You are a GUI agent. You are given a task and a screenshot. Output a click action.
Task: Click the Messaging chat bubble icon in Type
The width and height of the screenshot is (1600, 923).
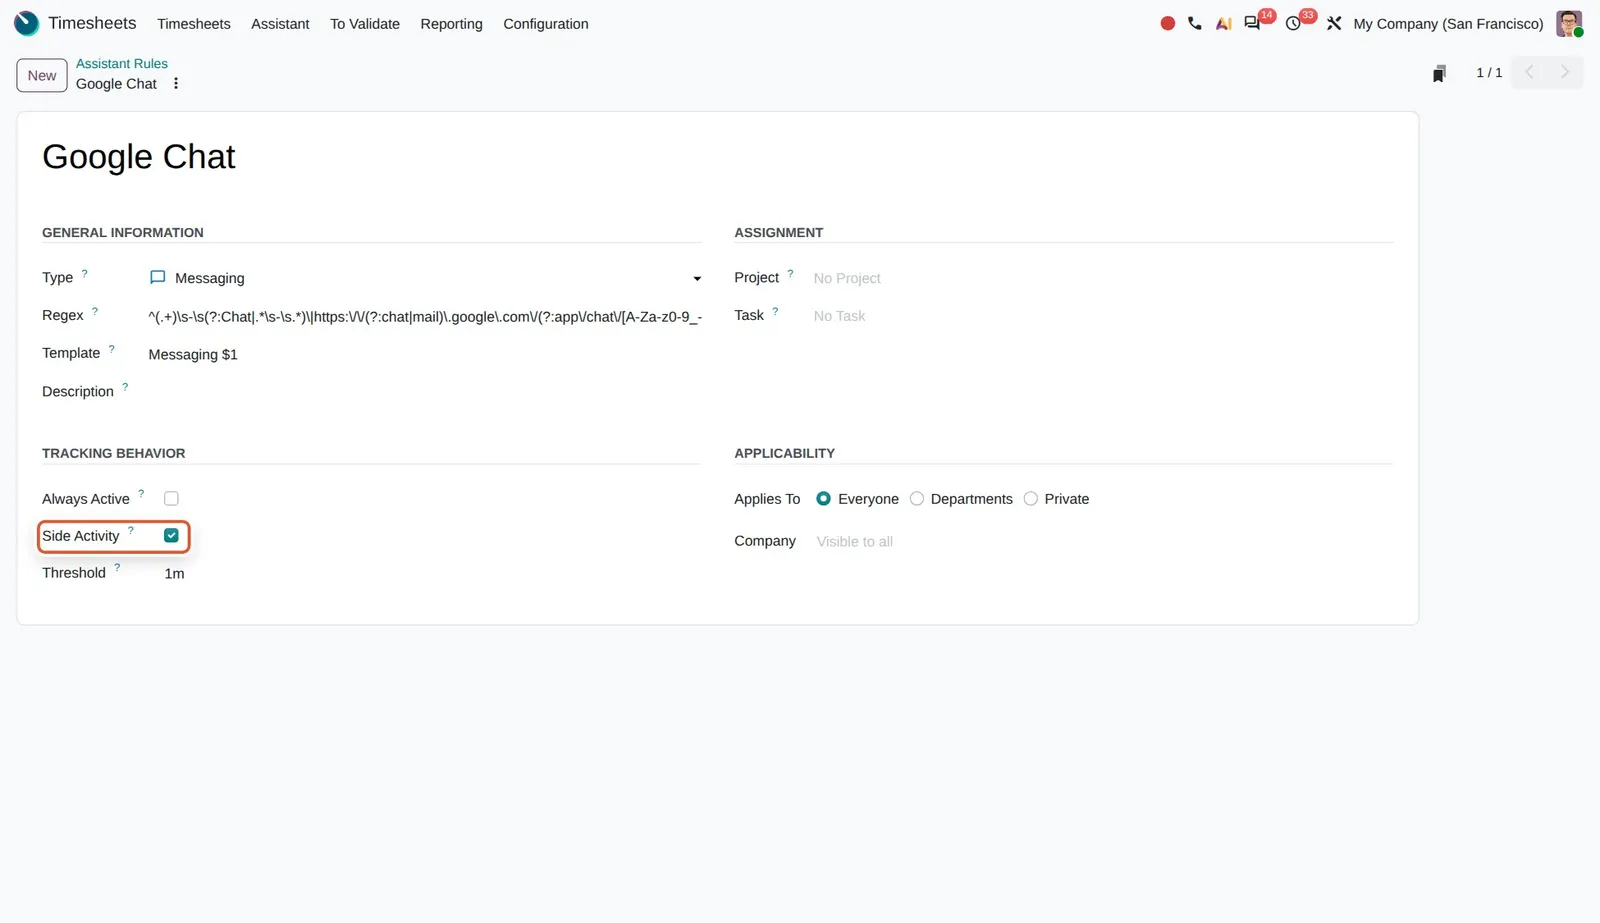157,277
